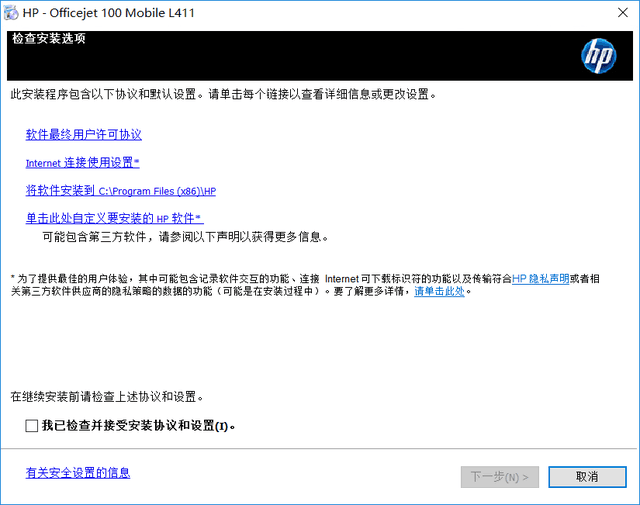Click the 可能包含第三方软件 note text
The height and width of the screenshot is (505, 640).
click(x=185, y=237)
